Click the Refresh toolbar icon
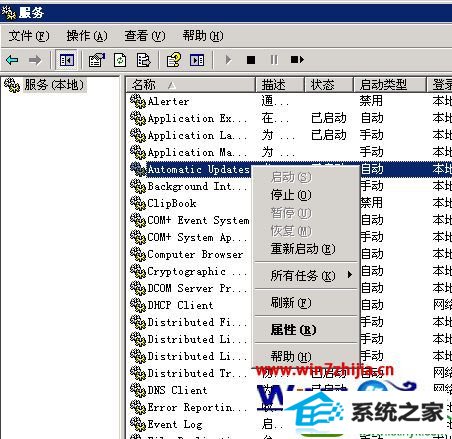This screenshot has width=452, height=439. coord(120,60)
